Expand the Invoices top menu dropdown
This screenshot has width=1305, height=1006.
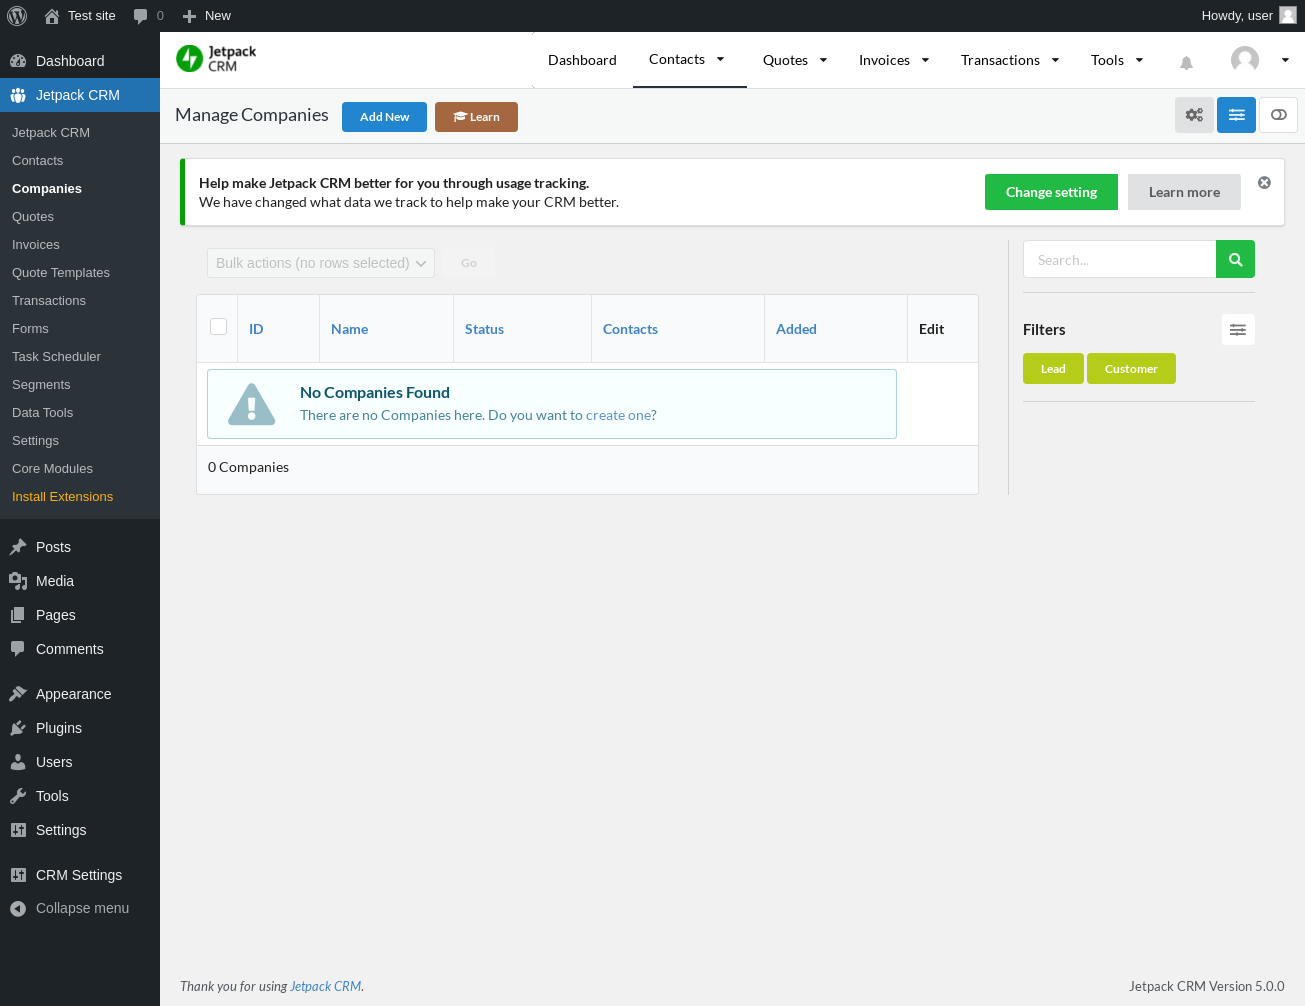click(x=925, y=60)
